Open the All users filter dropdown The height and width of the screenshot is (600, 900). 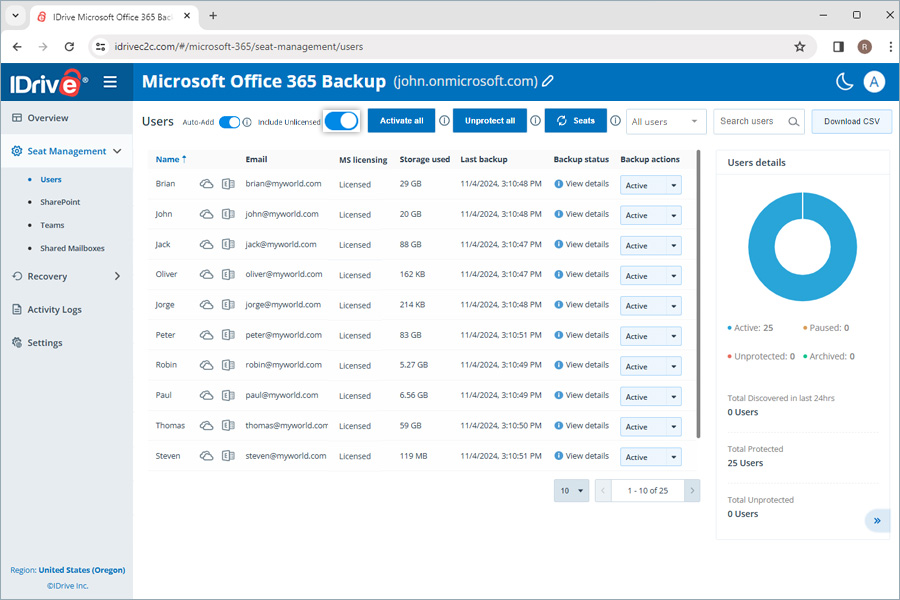666,122
